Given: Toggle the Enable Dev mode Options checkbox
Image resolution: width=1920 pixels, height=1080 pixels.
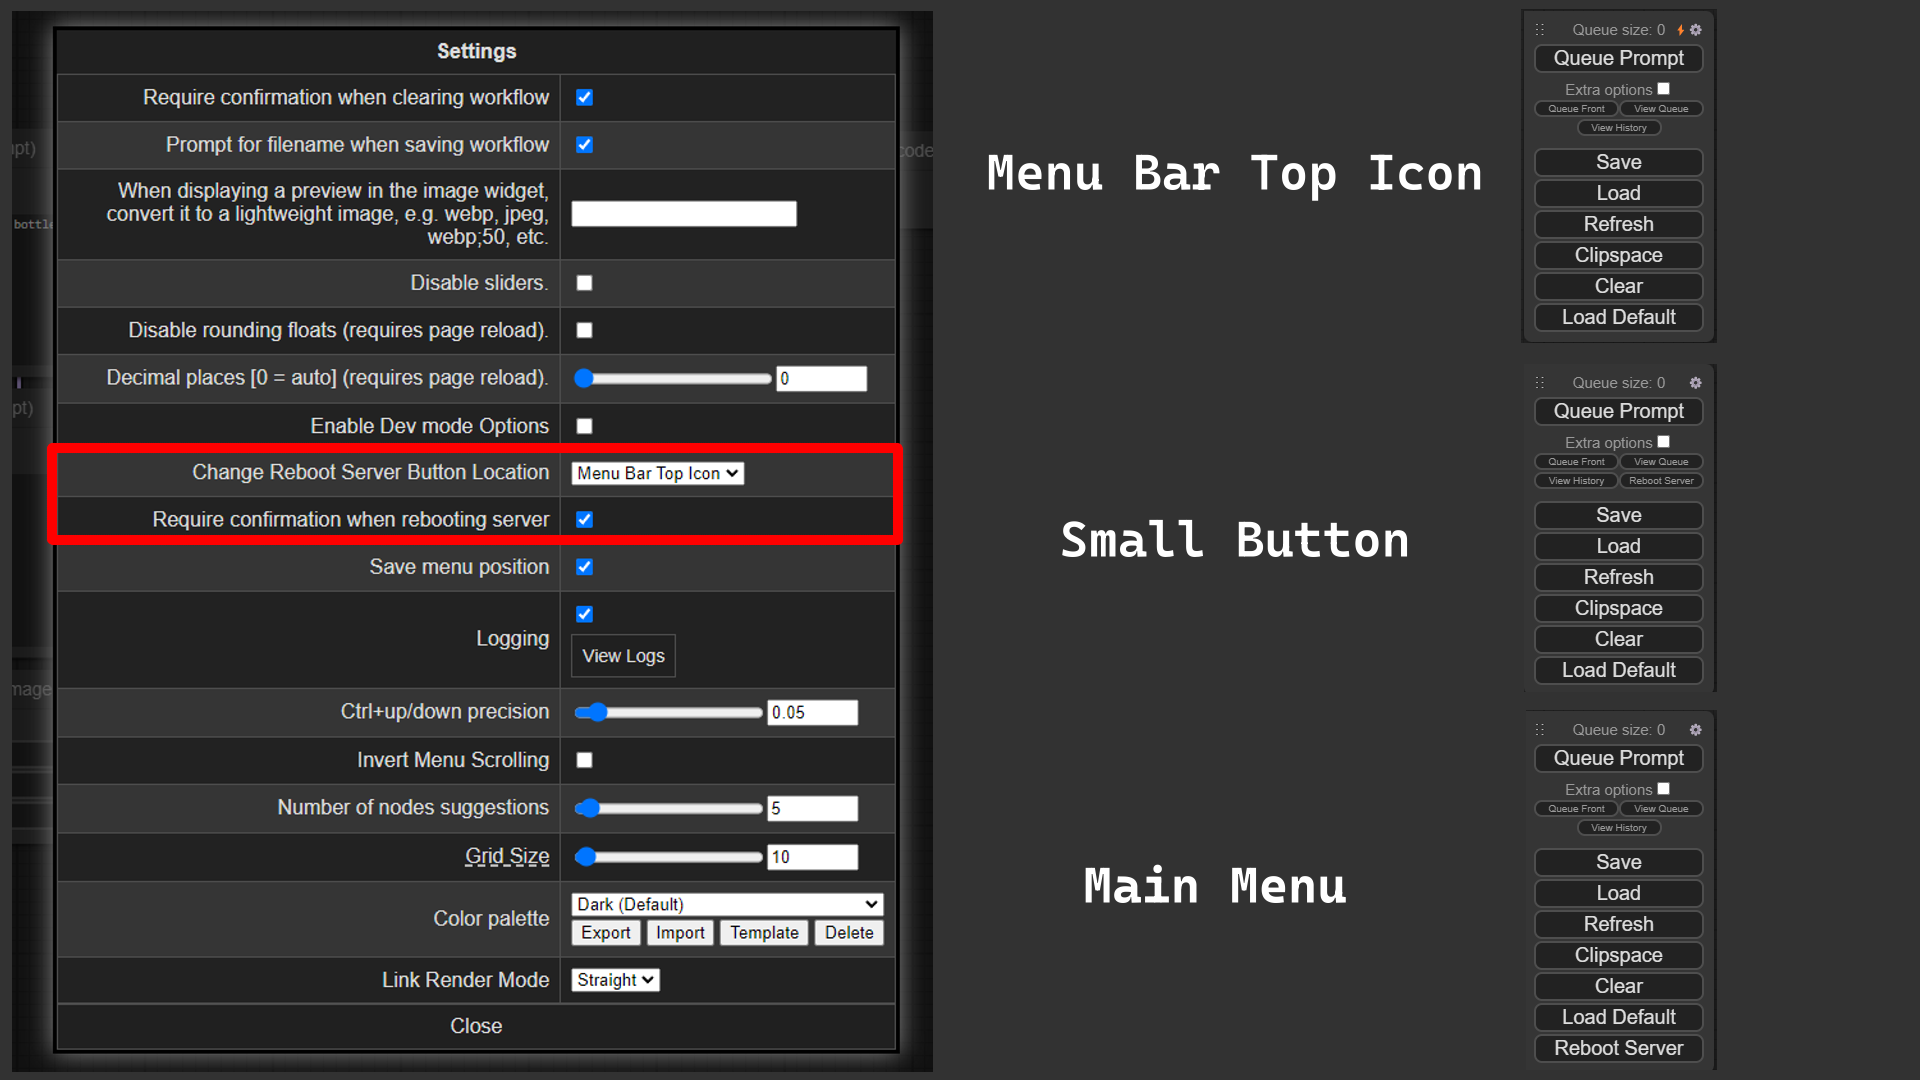Looking at the screenshot, I should click(583, 425).
